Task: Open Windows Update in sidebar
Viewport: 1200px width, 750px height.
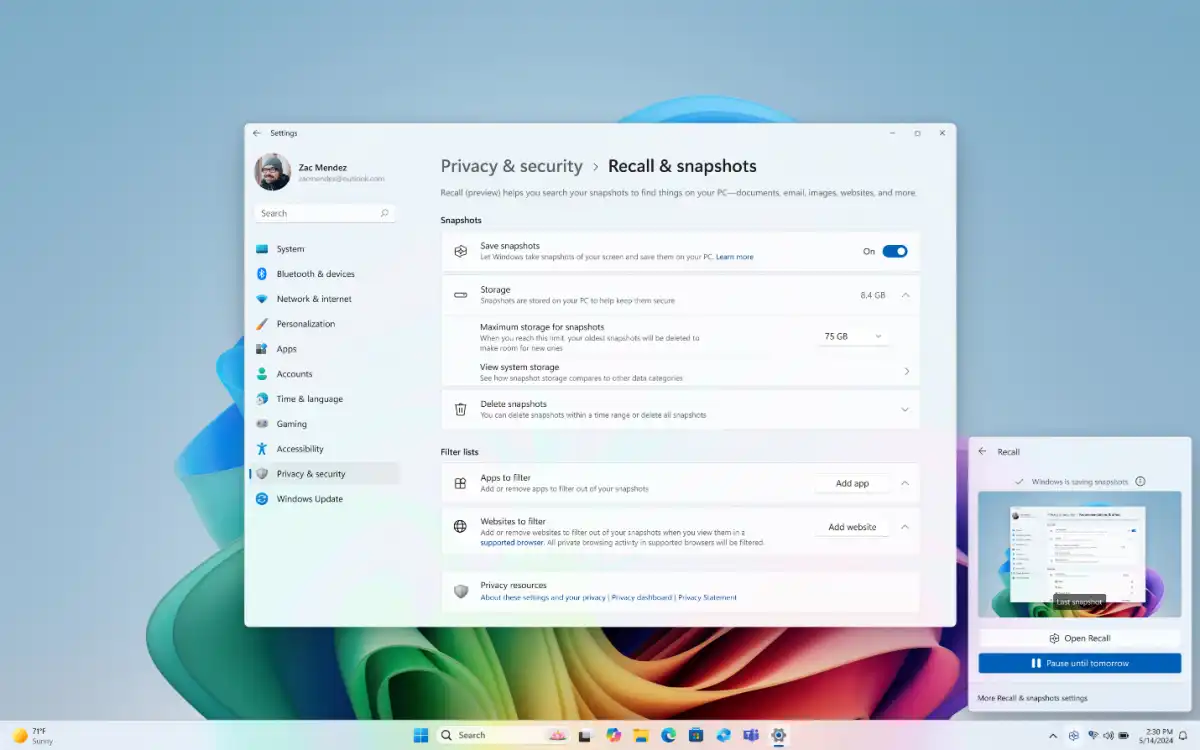Action: point(324,499)
